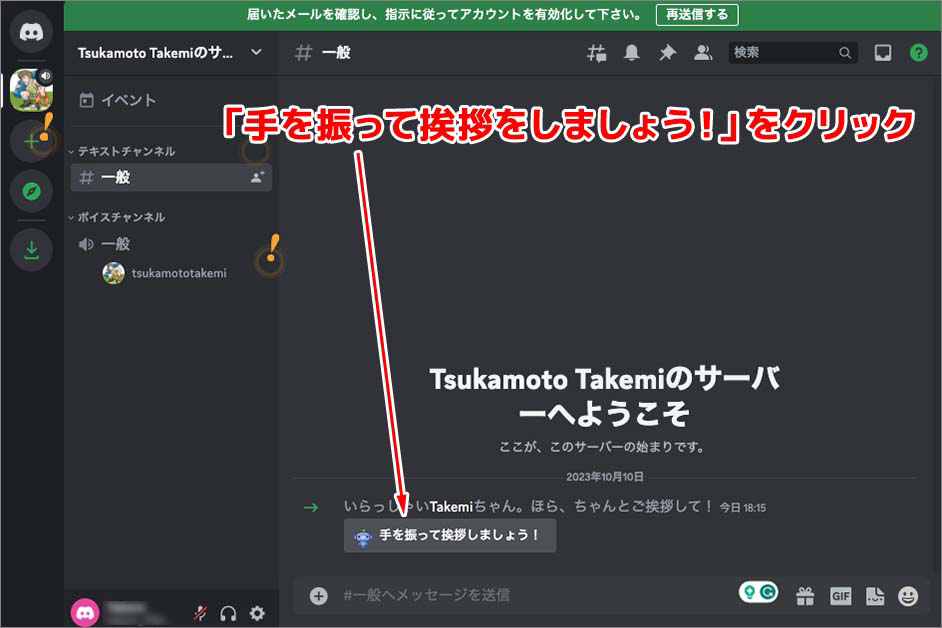Open the help question mark icon
942x628 pixels.
coord(918,53)
